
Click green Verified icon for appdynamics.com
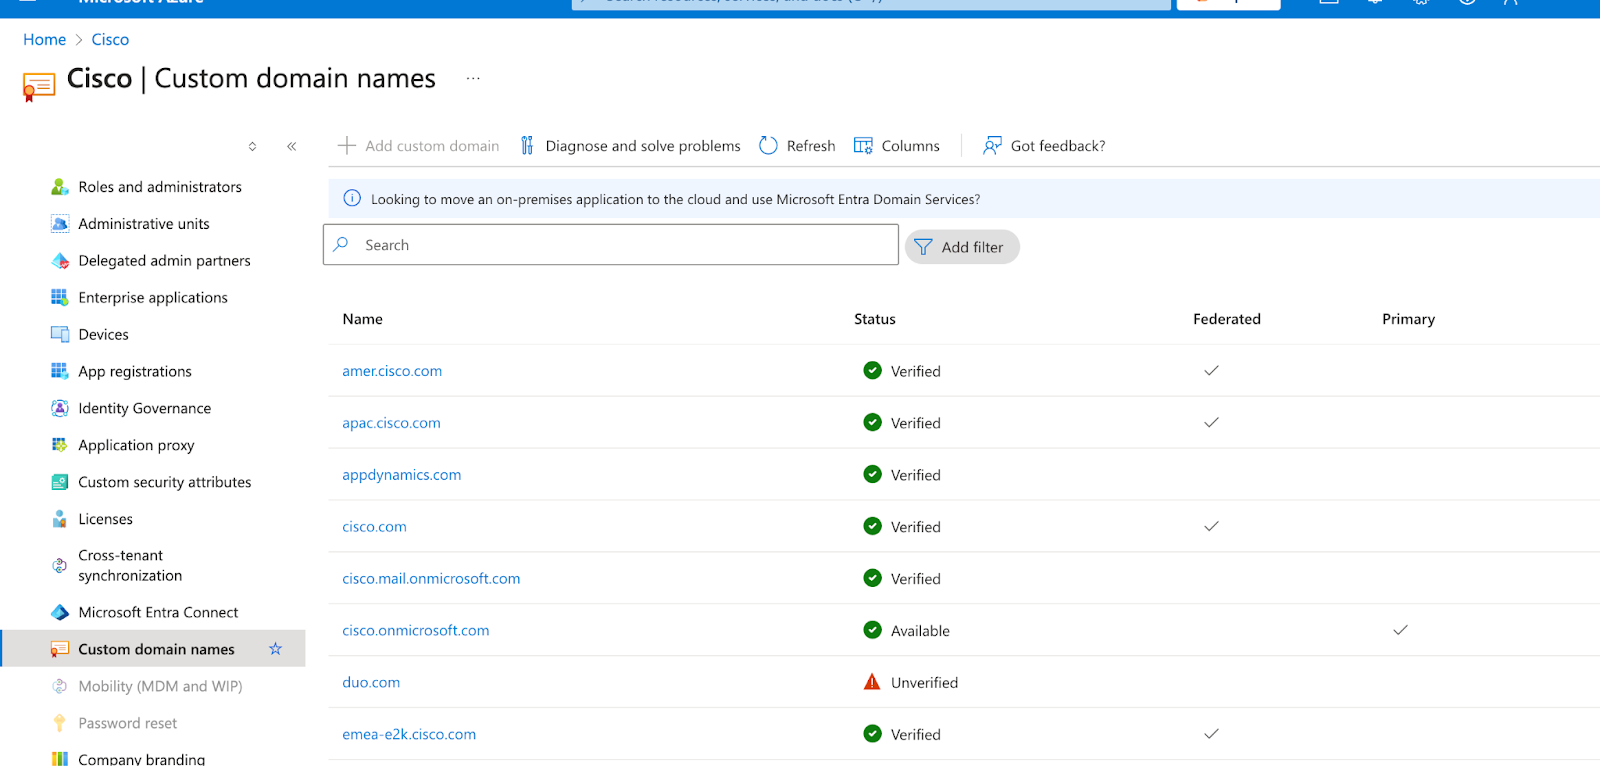(x=872, y=474)
